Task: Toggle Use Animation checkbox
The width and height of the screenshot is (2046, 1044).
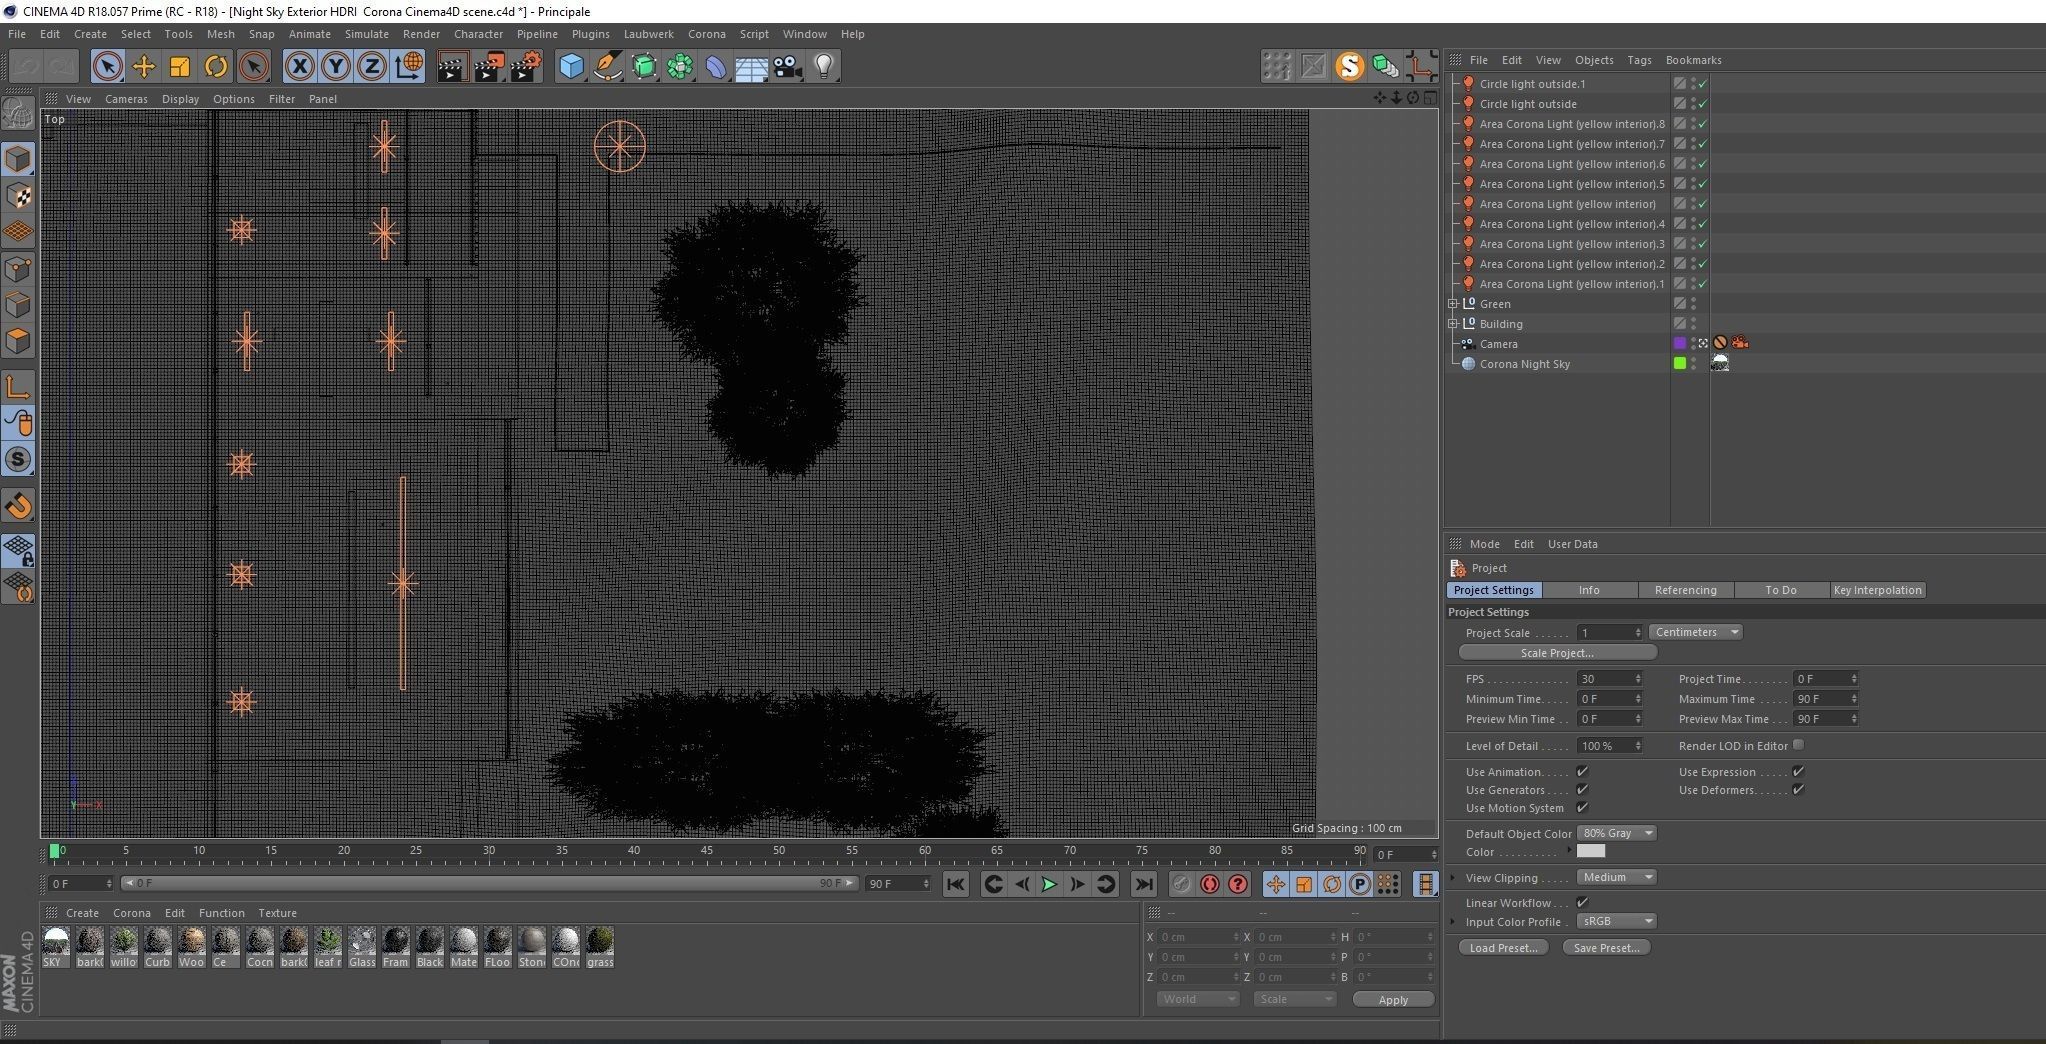Action: pyautogui.click(x=1582, y=772)
